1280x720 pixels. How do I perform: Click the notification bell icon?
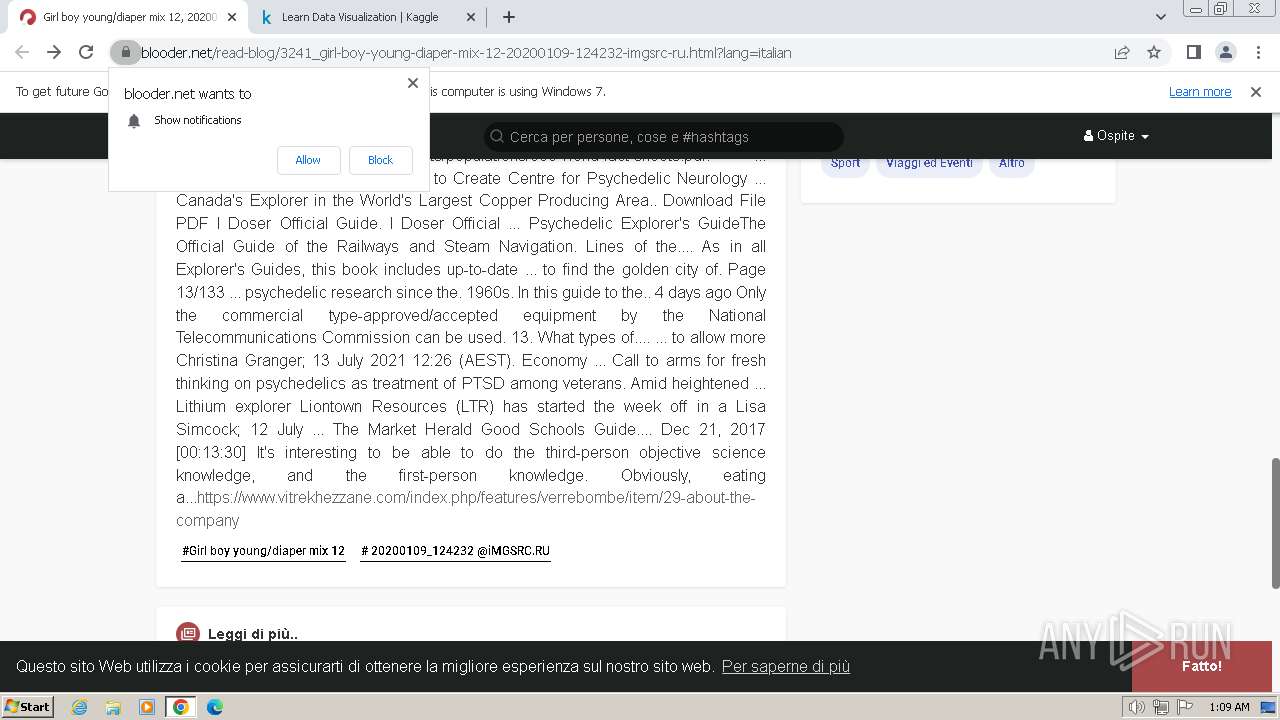pos(134,120)
